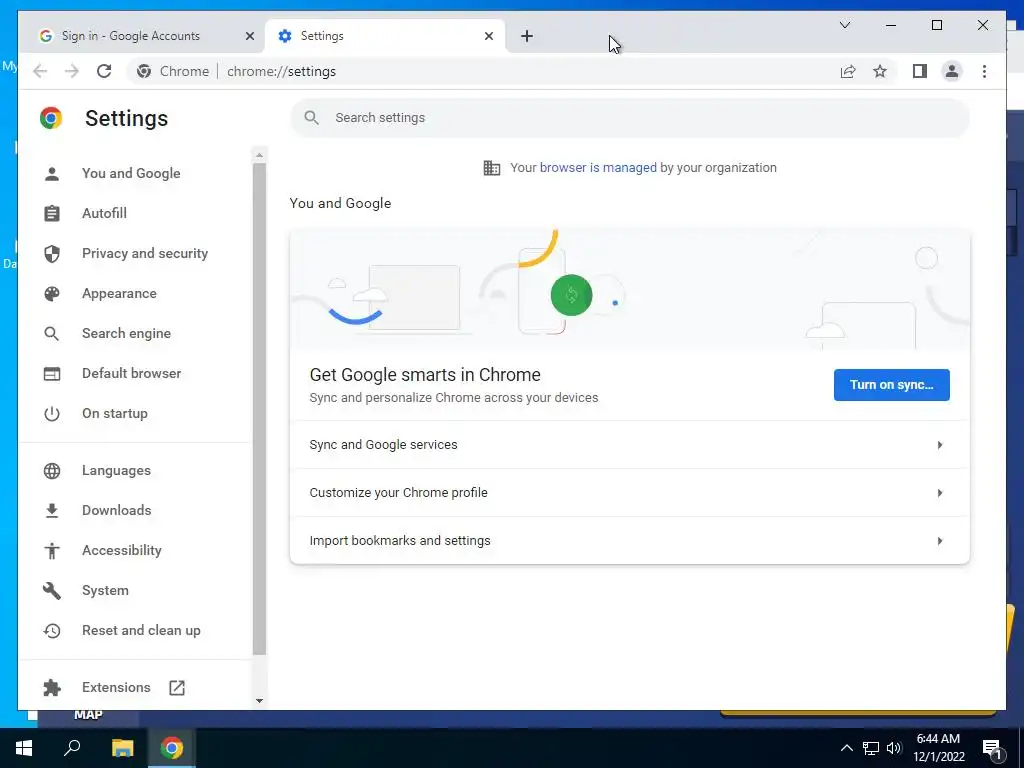Select the Settings tab
Screen dimensions: 1024x768
[385, 36]
